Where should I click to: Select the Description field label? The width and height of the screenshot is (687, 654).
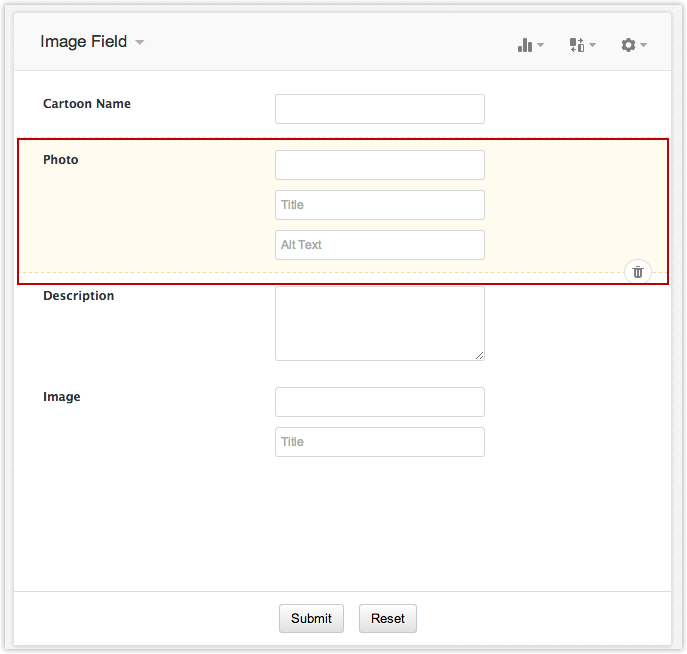tap(79, 296)
